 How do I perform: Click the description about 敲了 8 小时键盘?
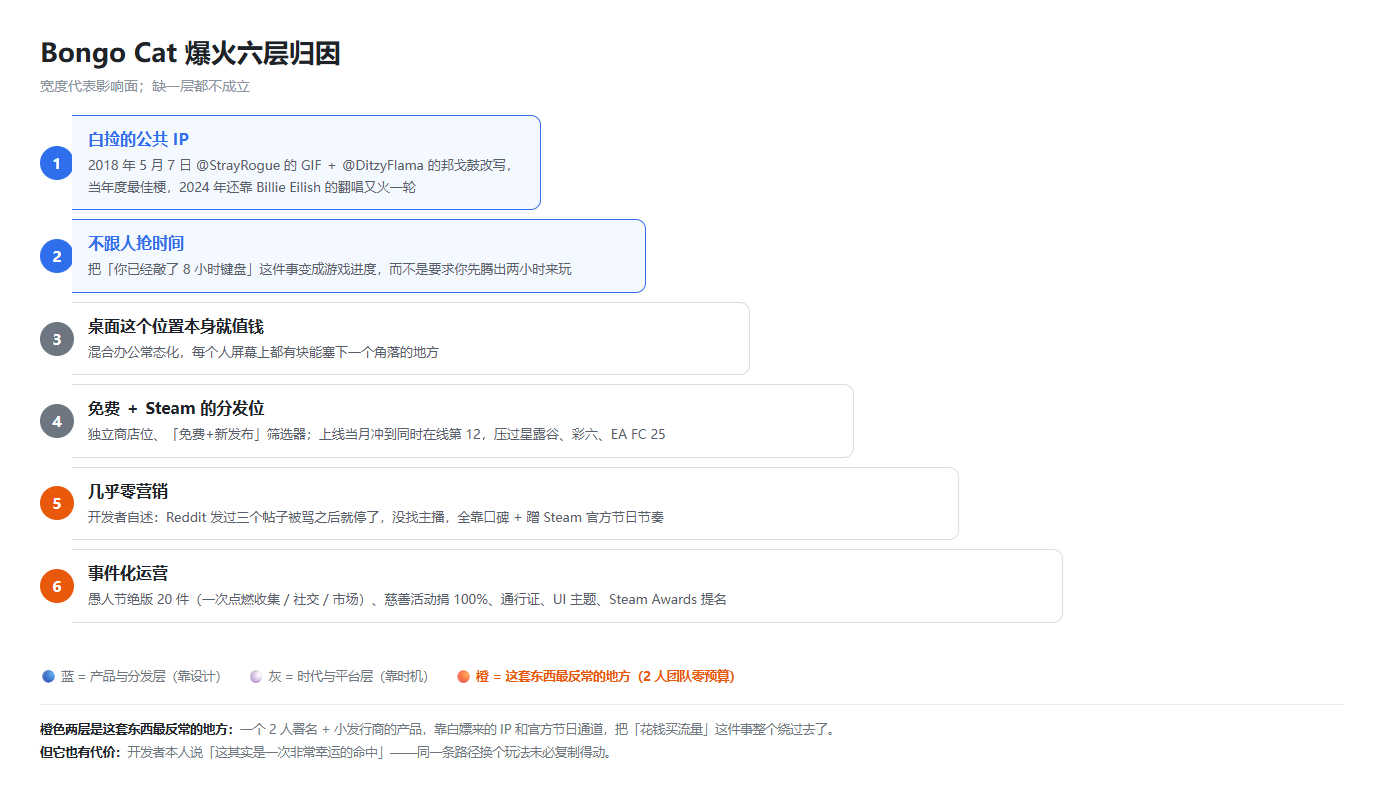point(330,269)
